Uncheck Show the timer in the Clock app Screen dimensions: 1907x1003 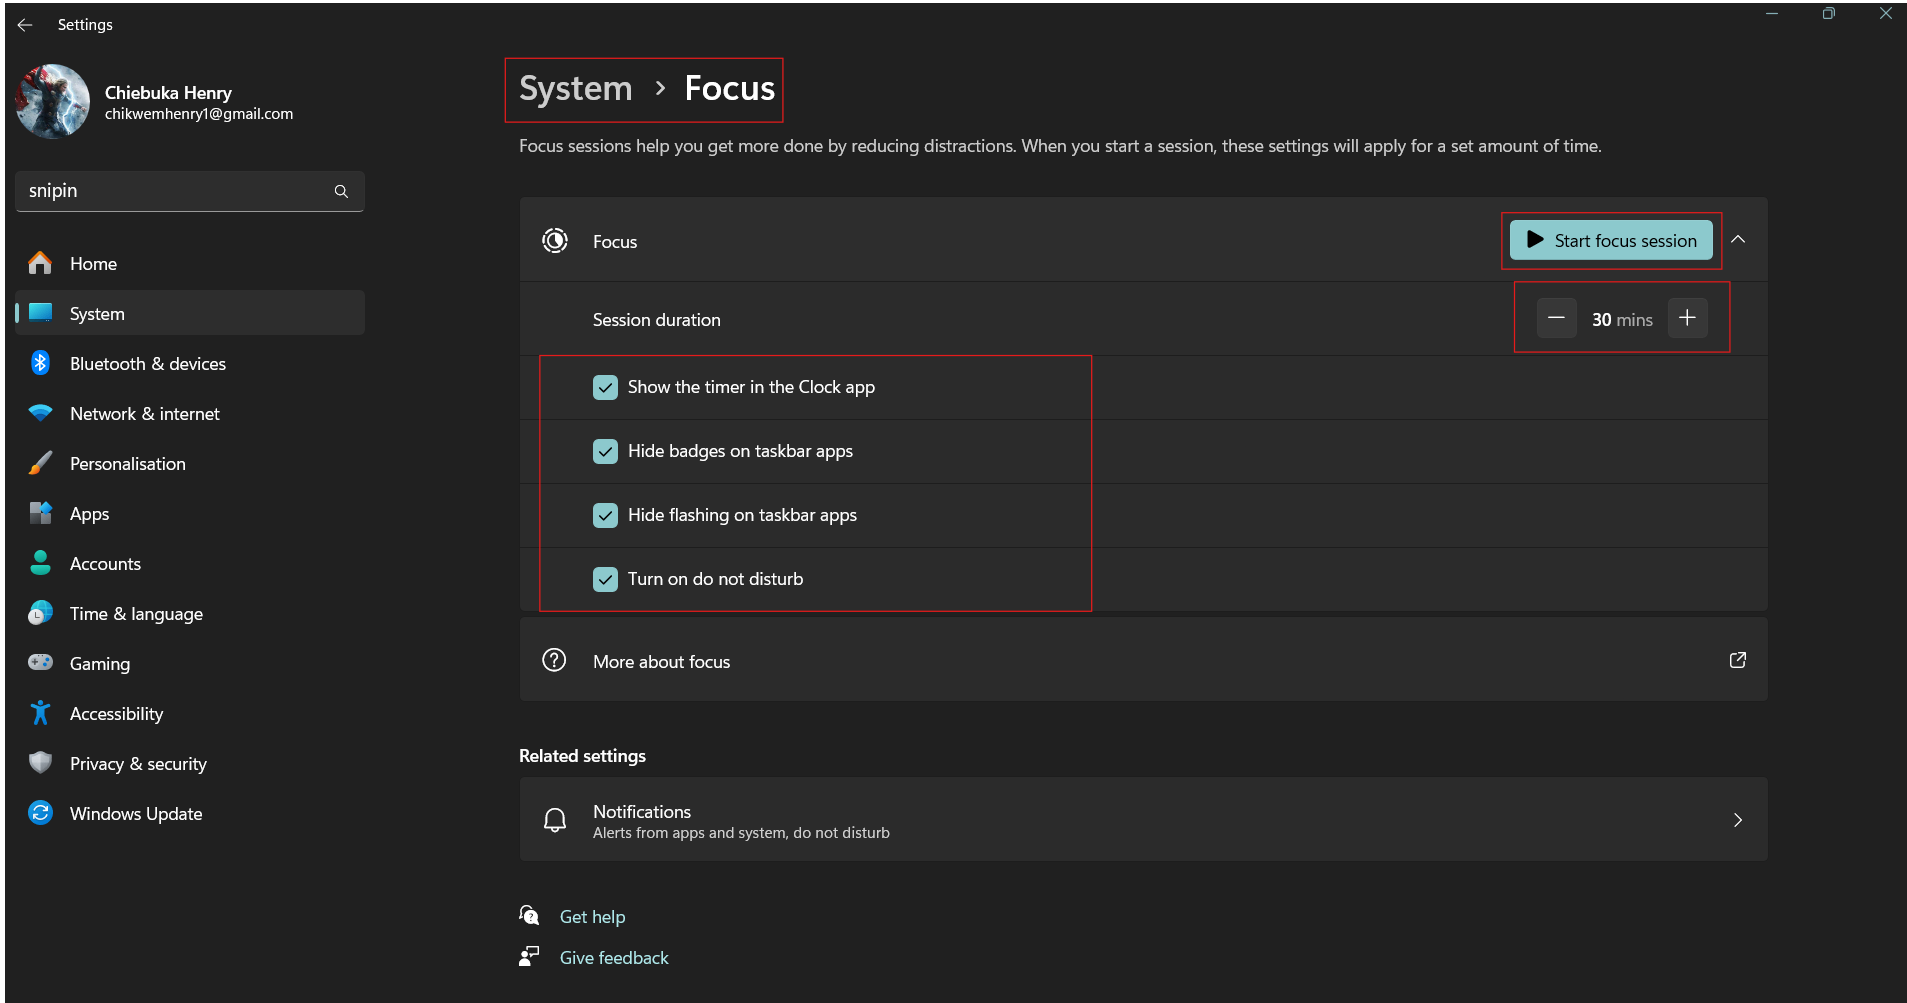pyautogui.click(x=606, y=387)
